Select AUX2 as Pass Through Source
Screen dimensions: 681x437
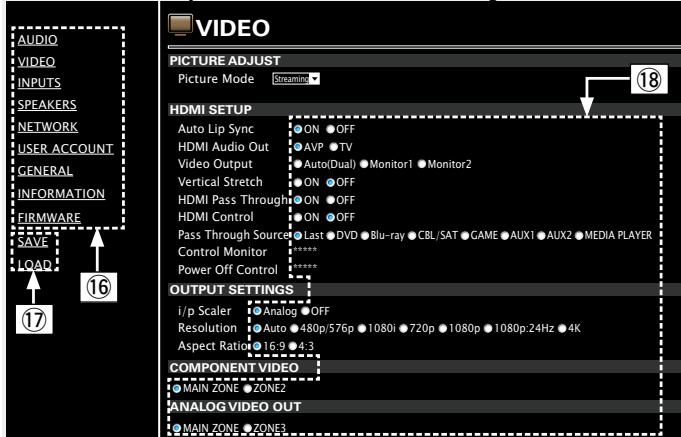click(x=541, y=235)
